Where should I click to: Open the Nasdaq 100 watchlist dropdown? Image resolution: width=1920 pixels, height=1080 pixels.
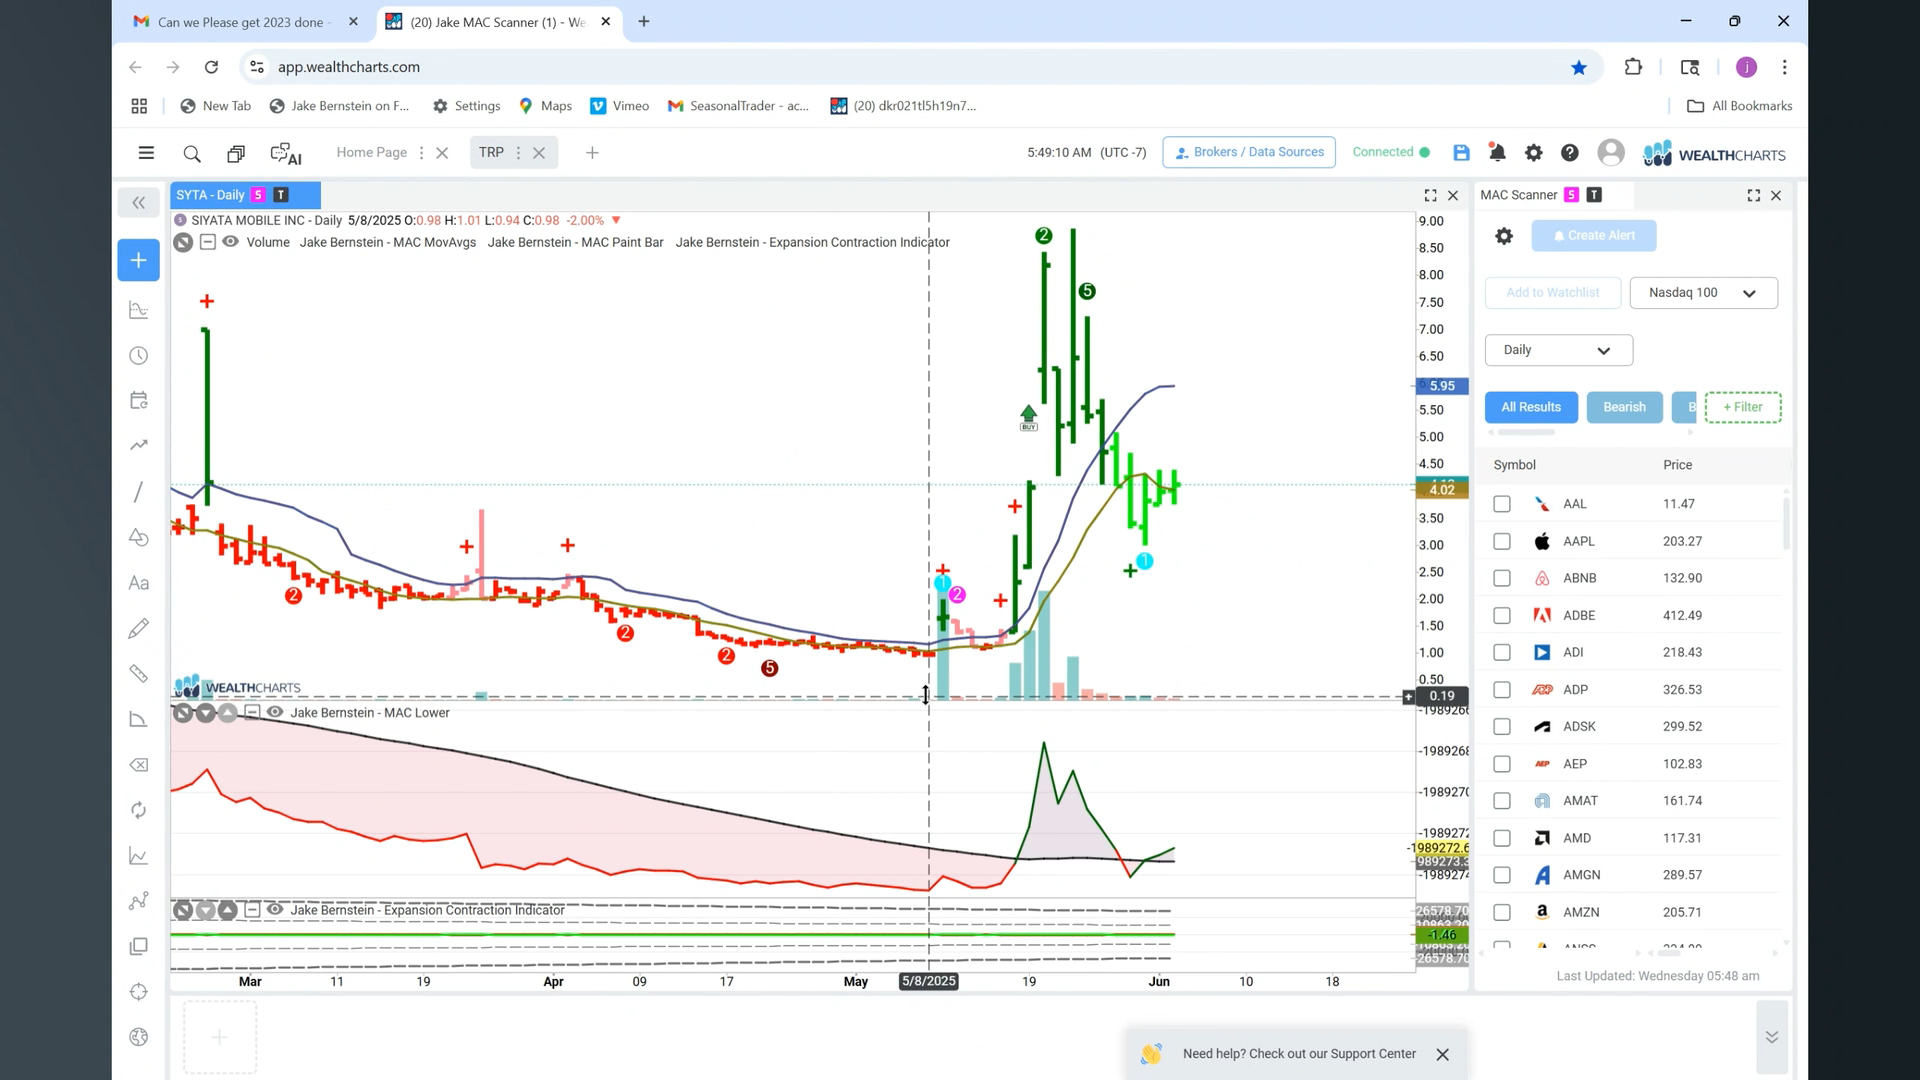click(x=1703, y=293)
